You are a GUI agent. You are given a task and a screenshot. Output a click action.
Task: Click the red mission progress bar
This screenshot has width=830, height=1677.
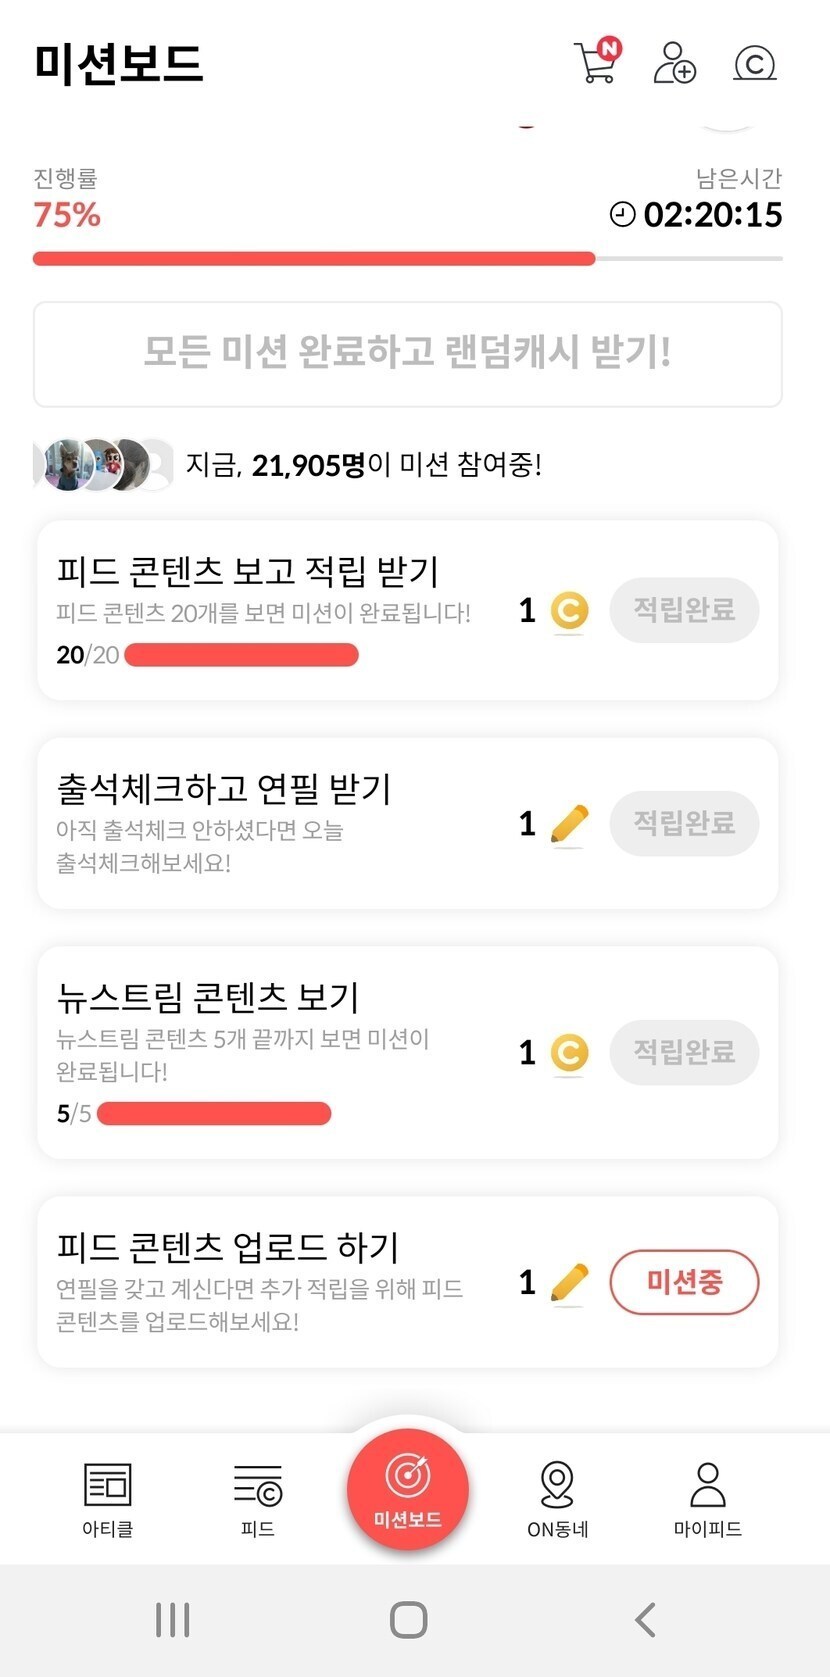[x=314, y=258]
